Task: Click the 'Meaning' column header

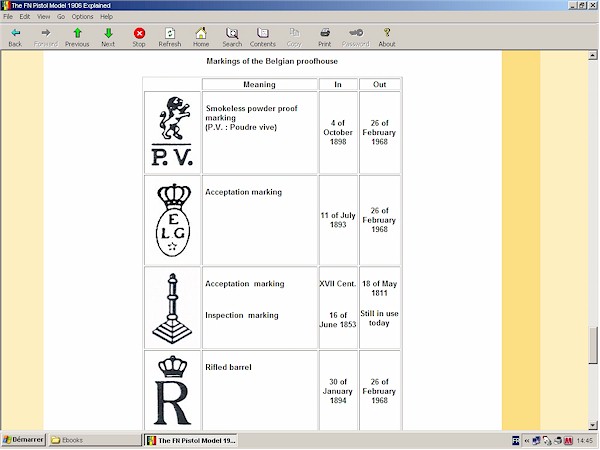Action: 259,84
